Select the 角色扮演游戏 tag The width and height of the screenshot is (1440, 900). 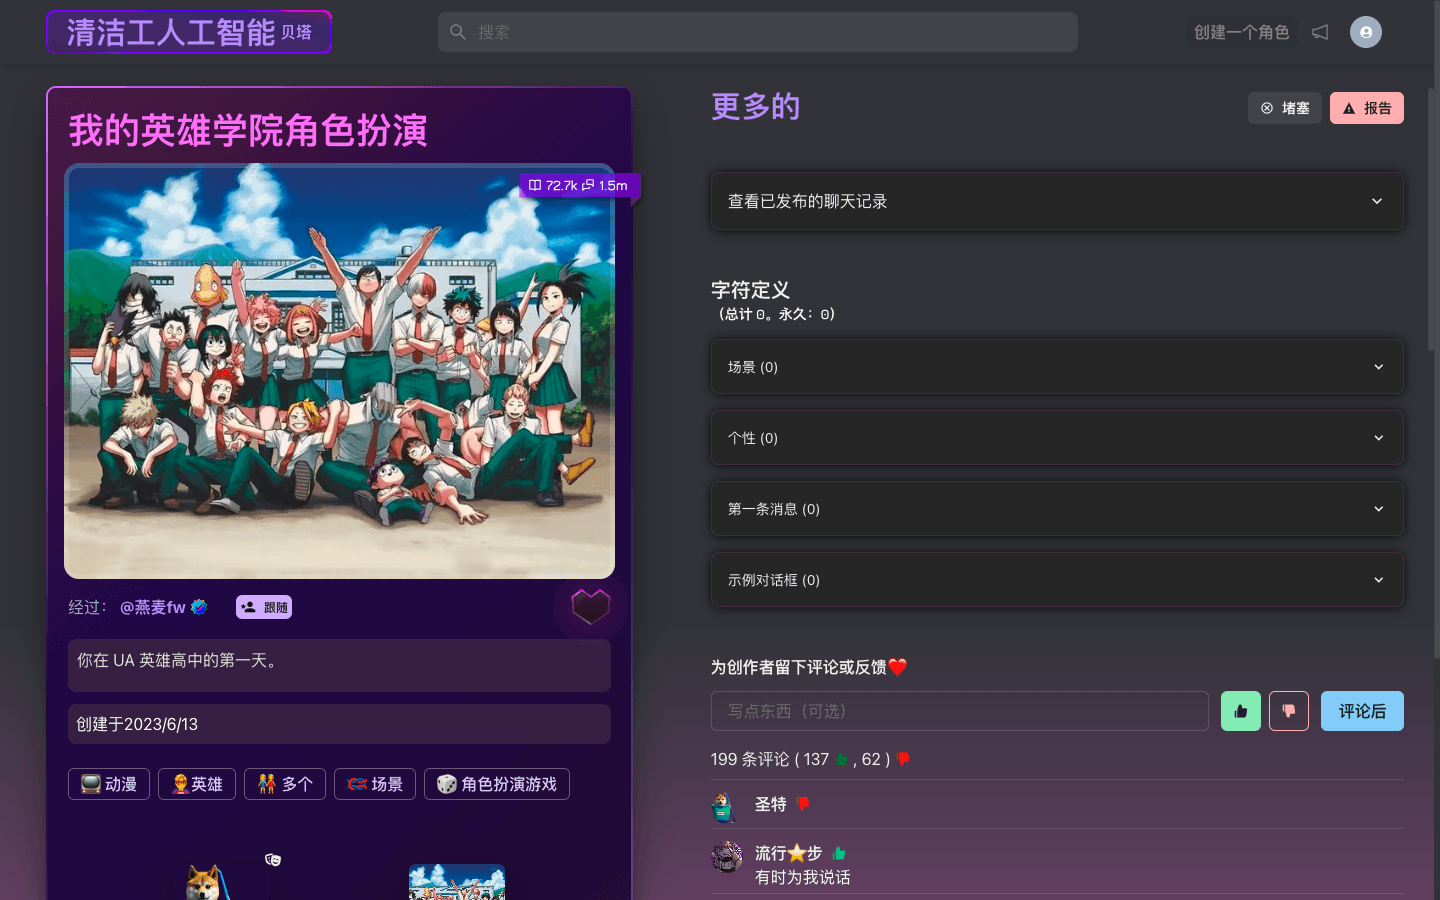497,784
